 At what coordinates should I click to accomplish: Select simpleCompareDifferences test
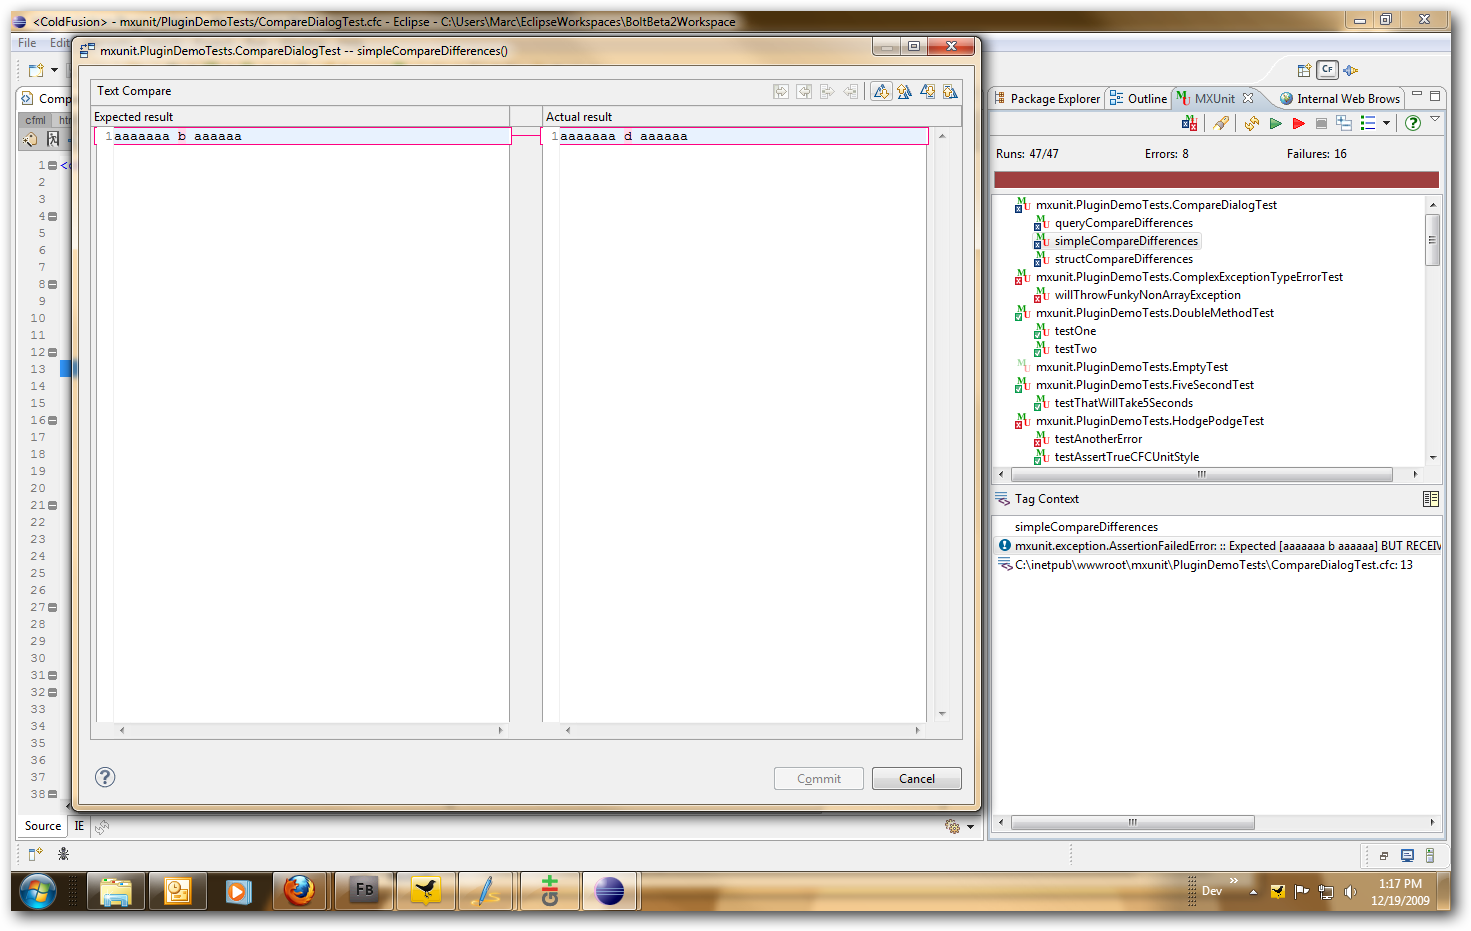[x=1126, y=241]
